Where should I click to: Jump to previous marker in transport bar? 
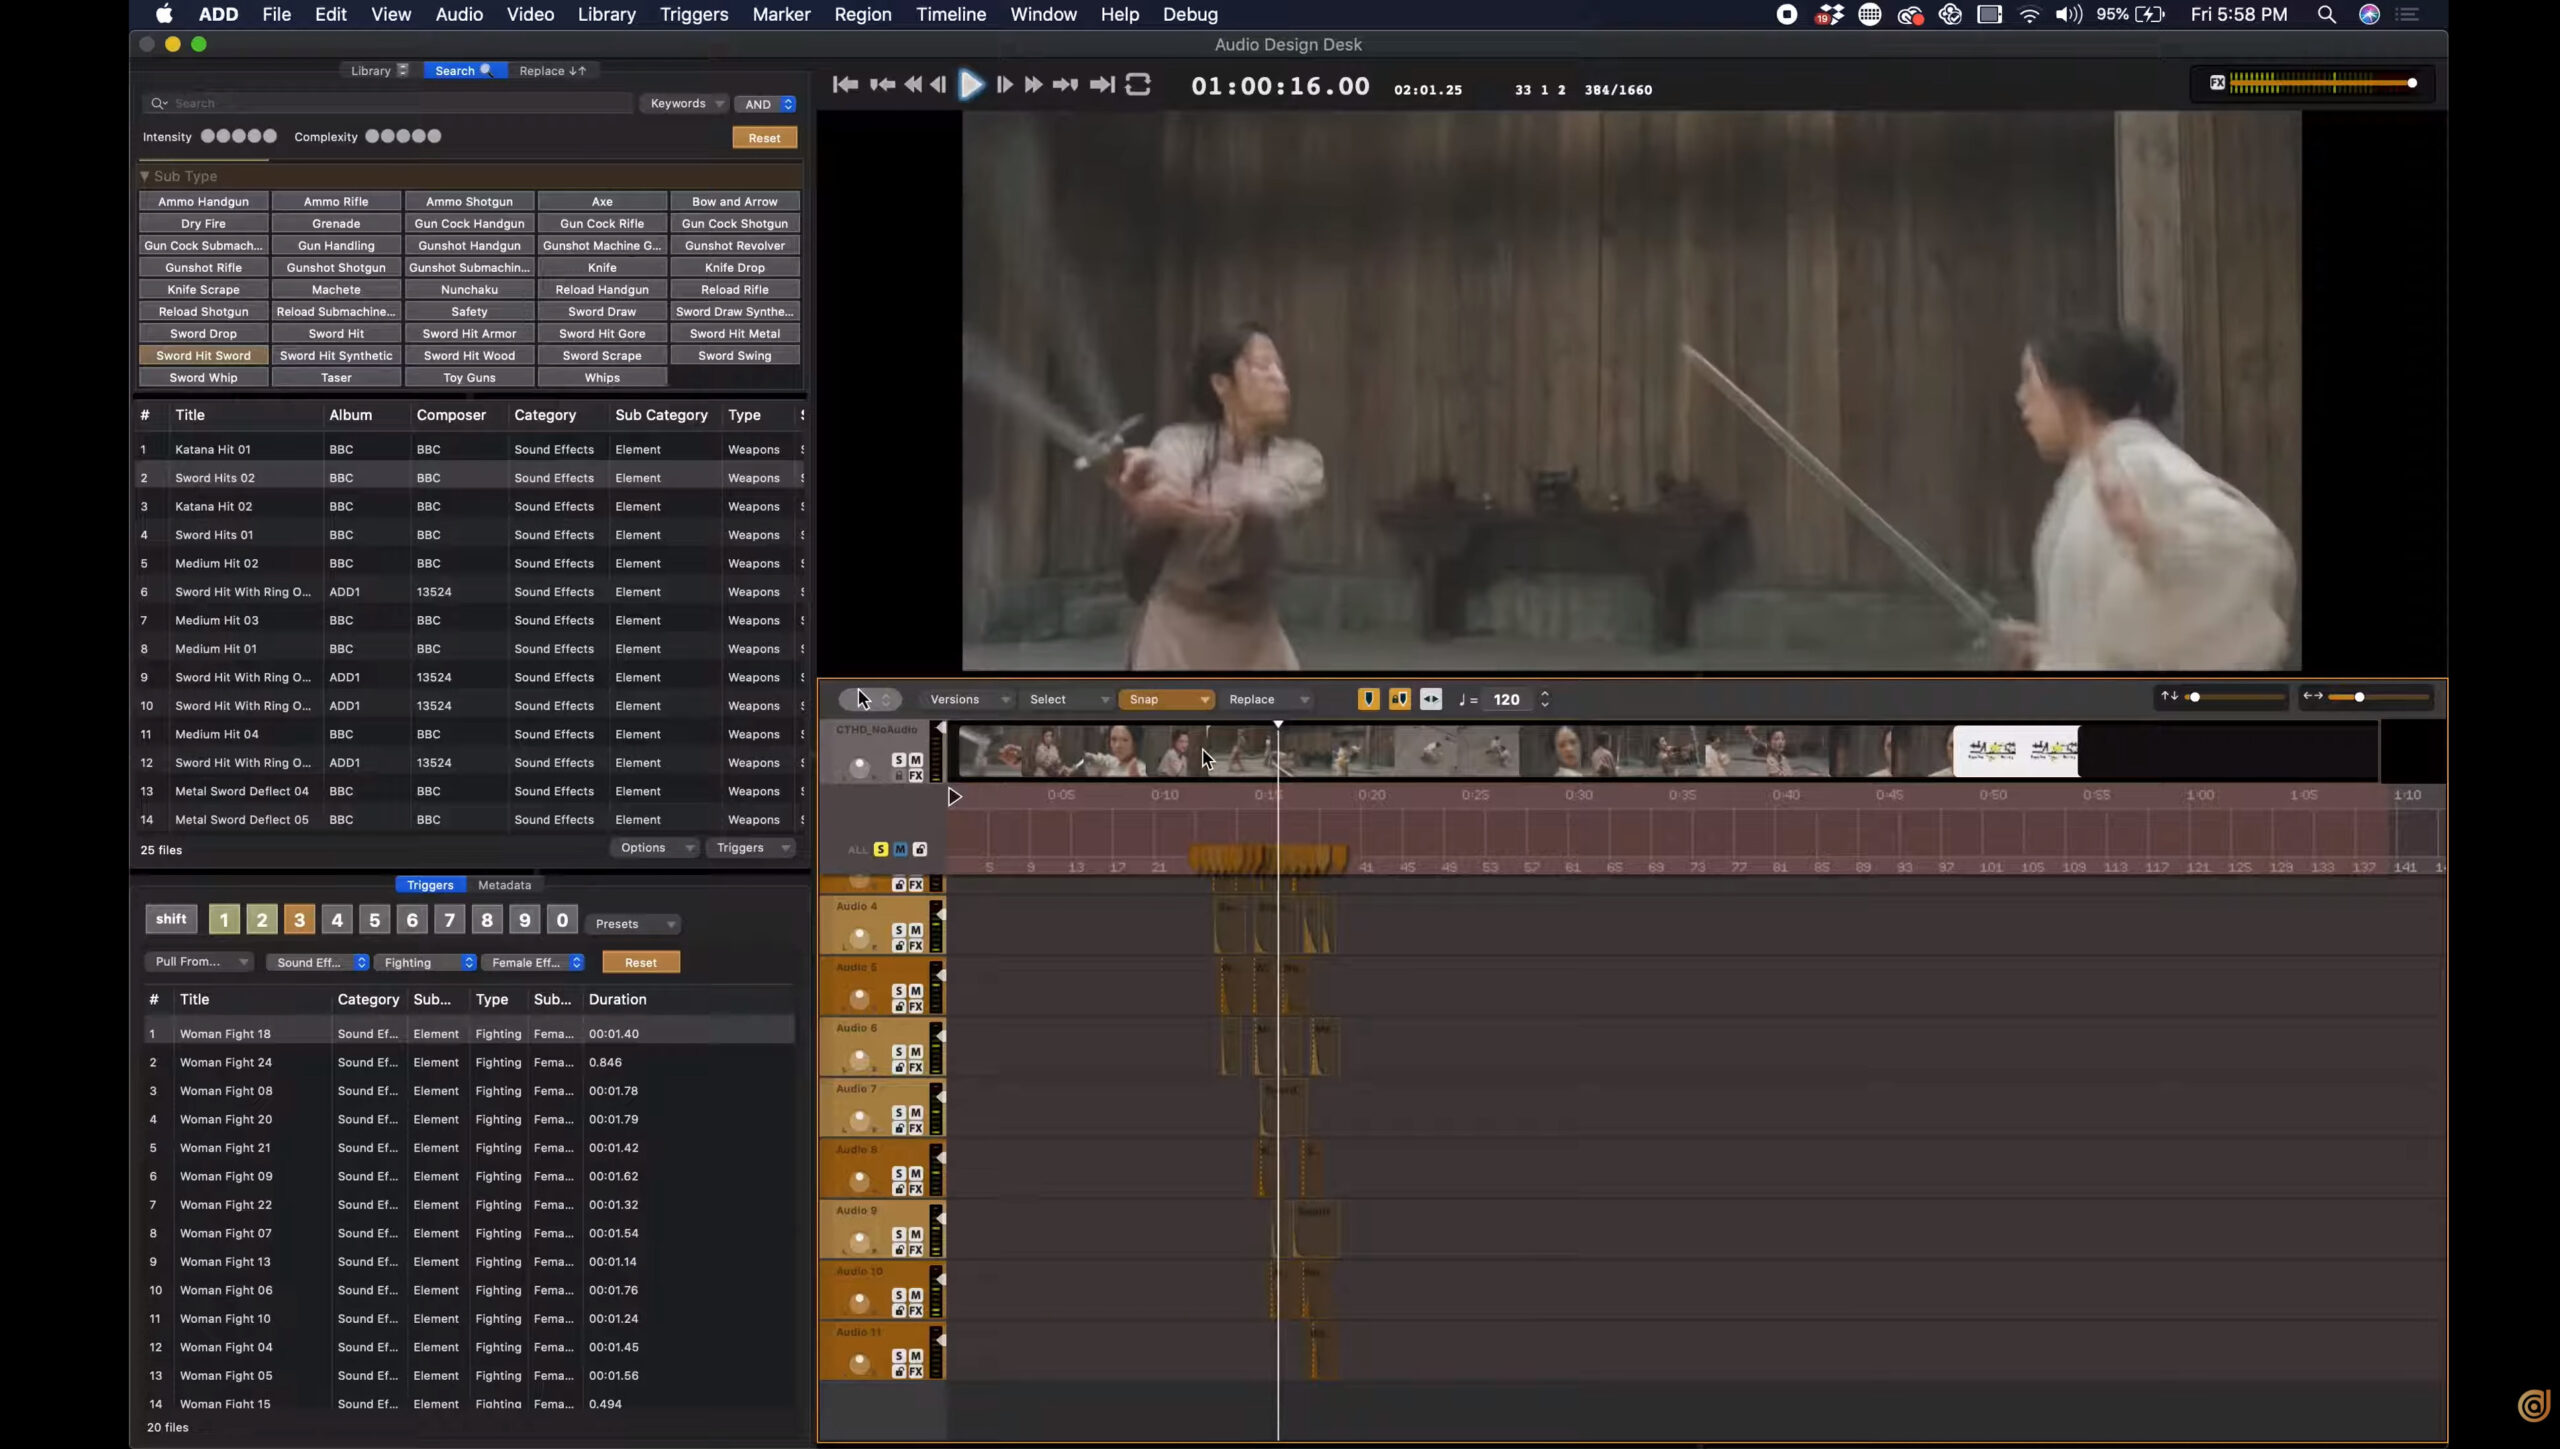point(882,85)
